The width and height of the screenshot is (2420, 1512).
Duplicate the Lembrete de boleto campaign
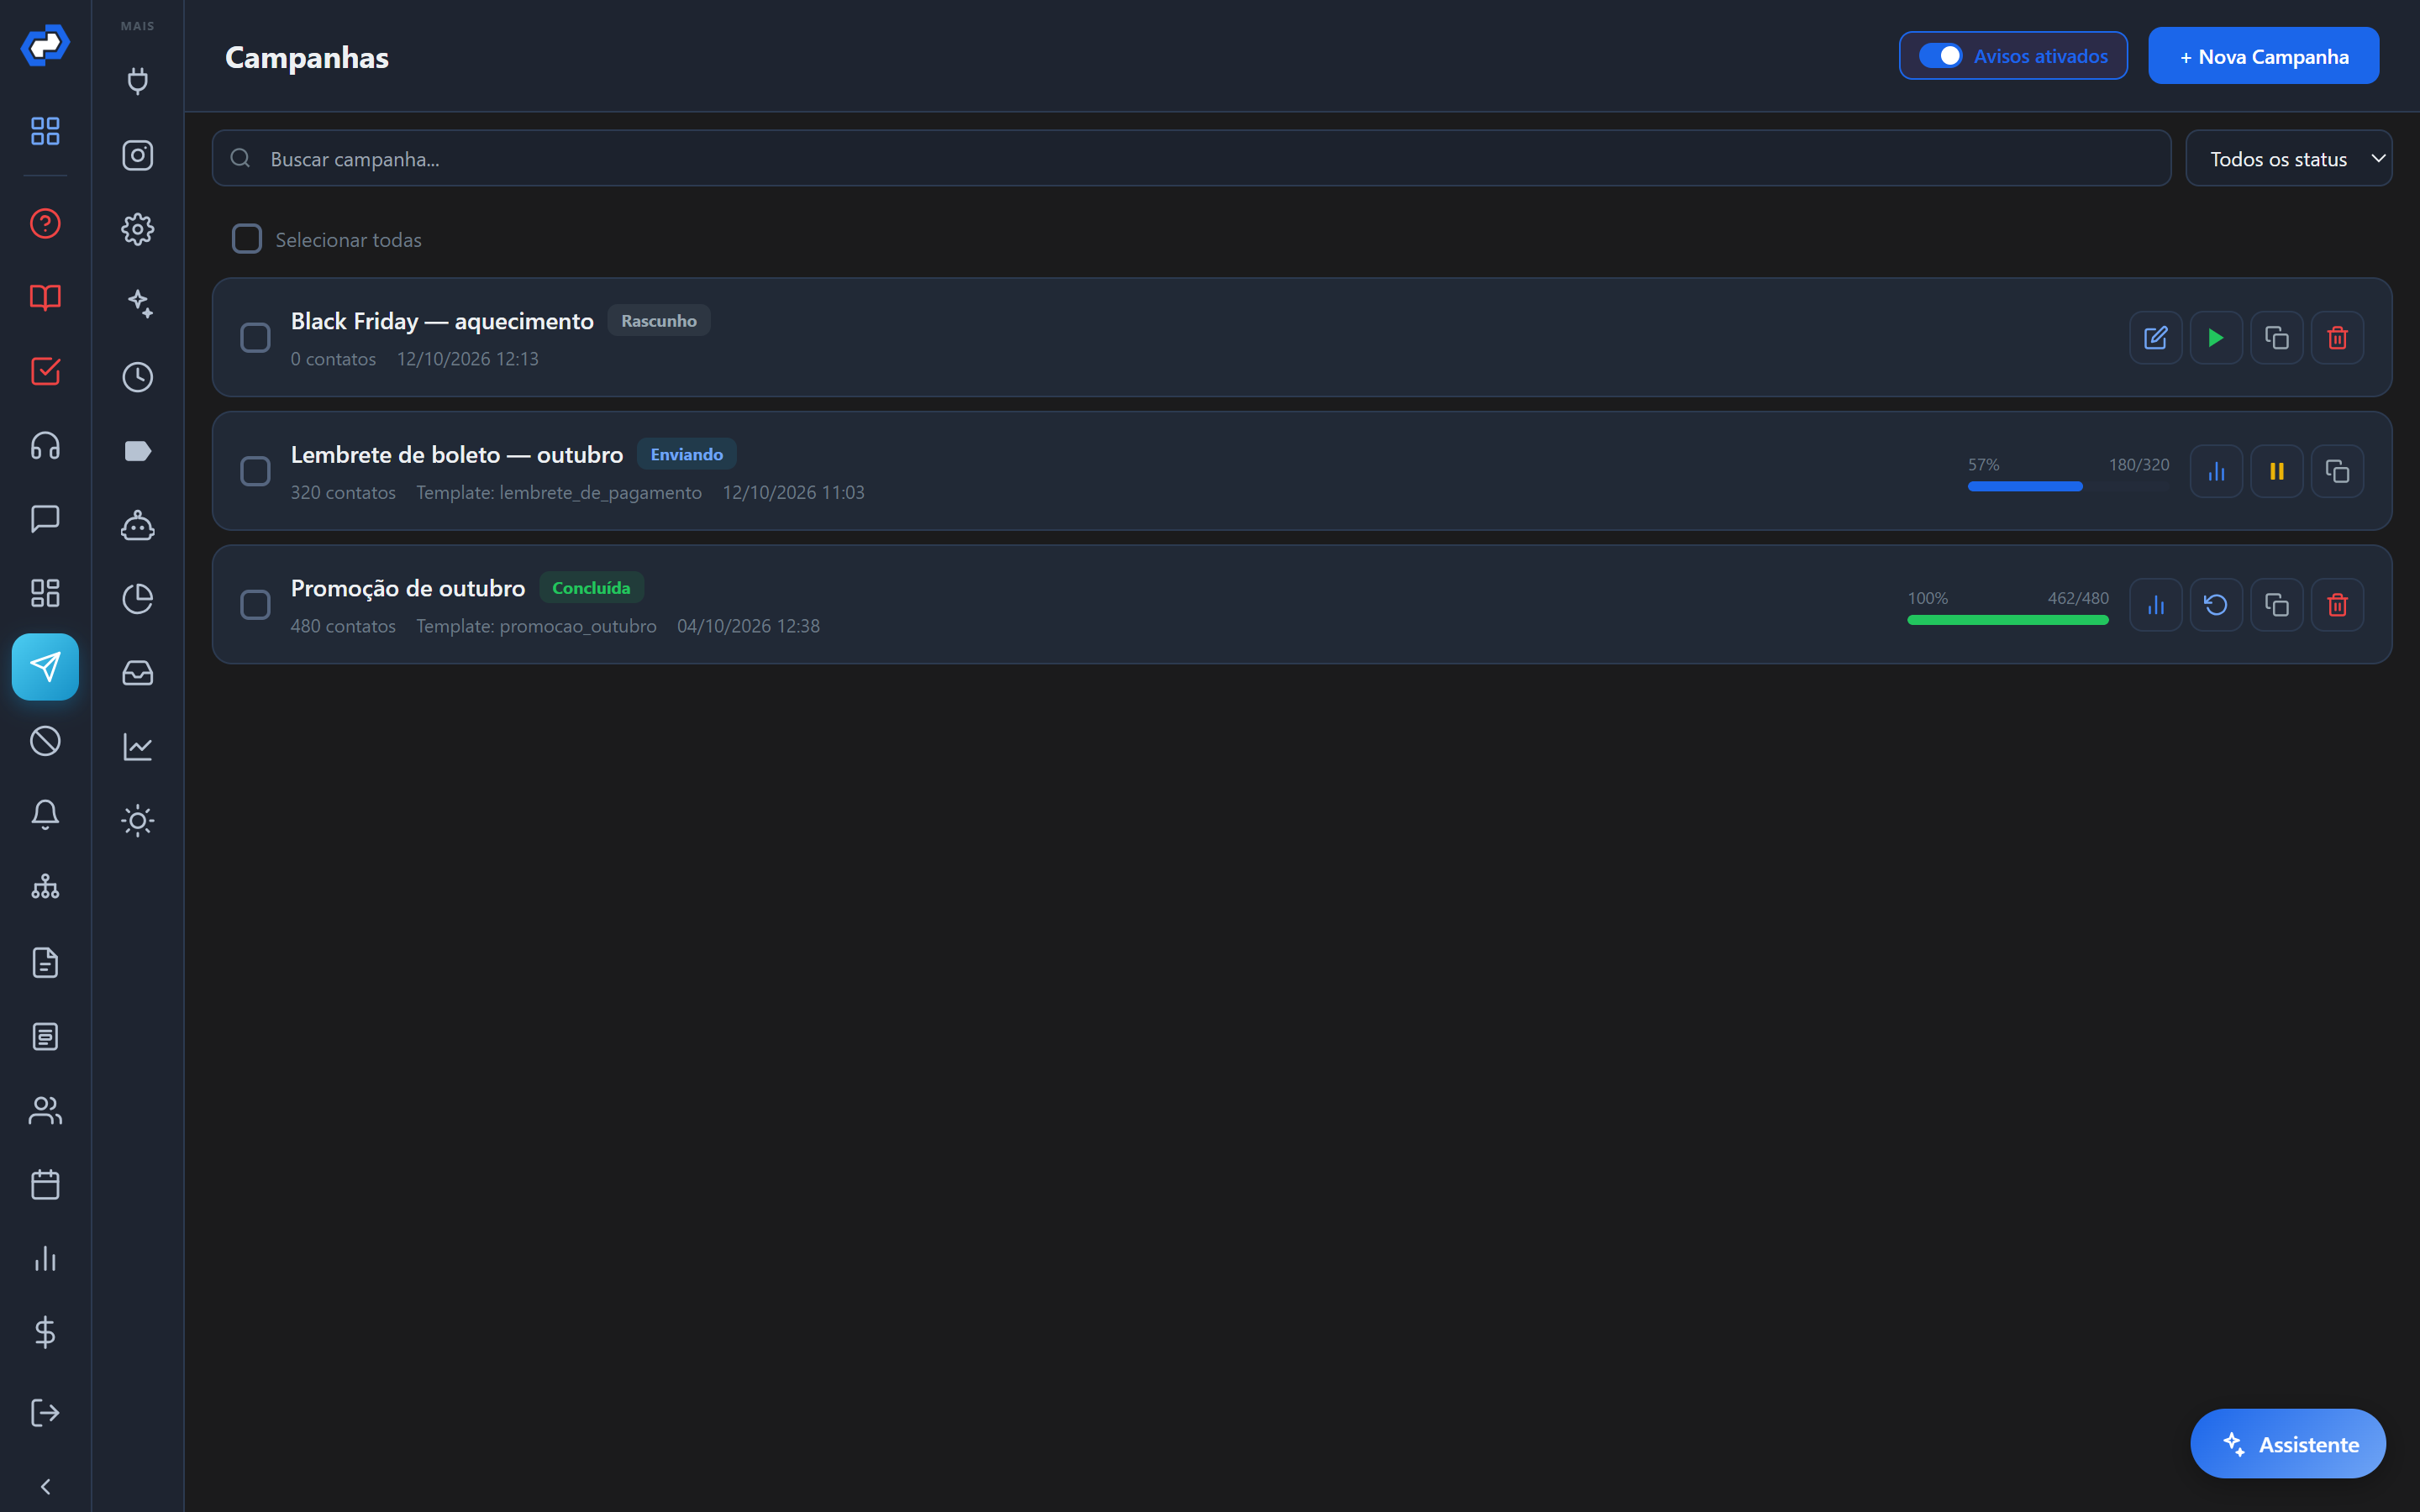pos(2337,471)
